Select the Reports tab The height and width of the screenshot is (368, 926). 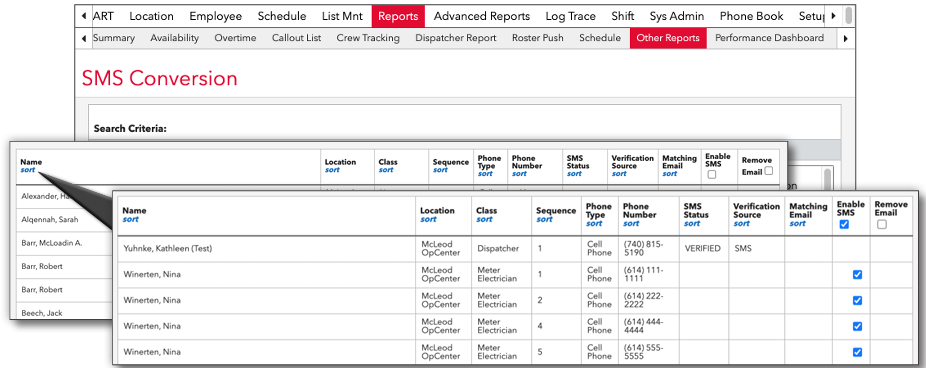tap(398, 16)
